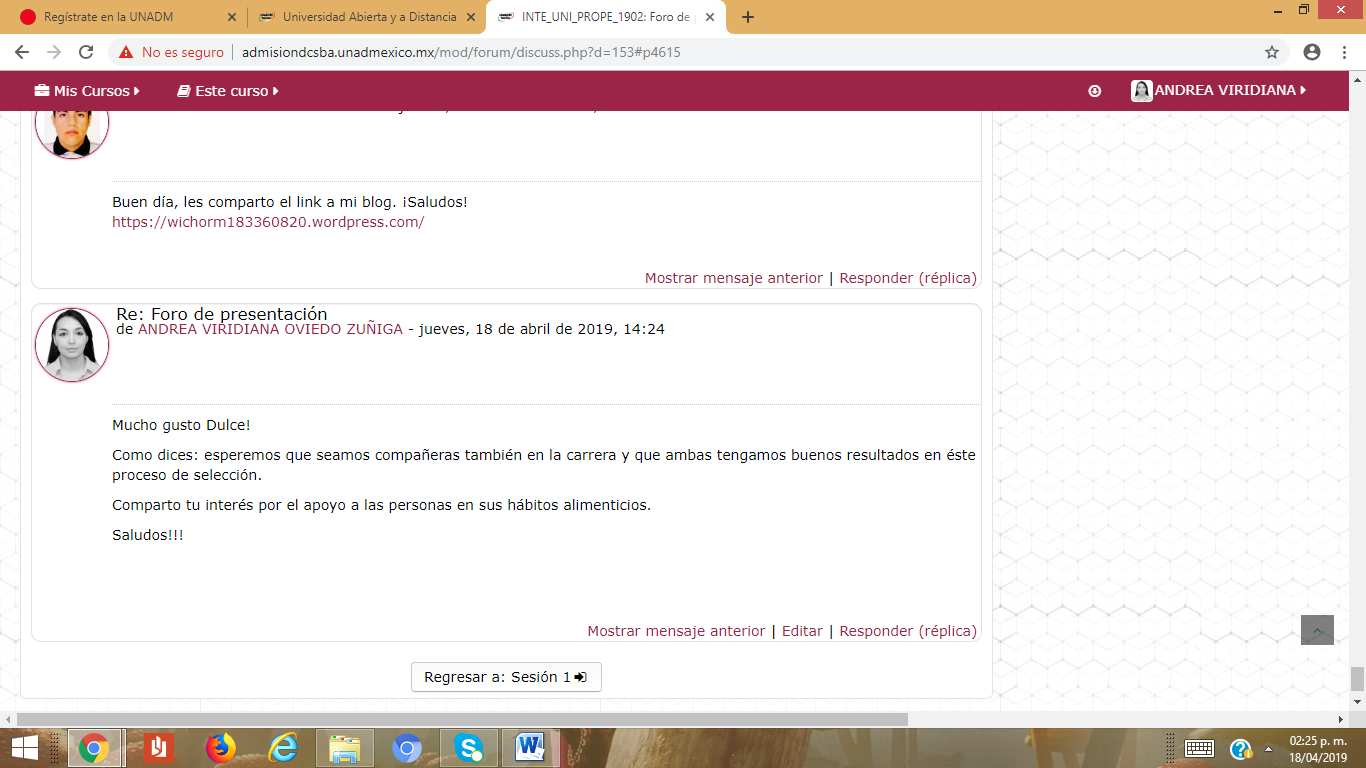1366x768 pixels.
Task: Open the notifications icon in the maroon header
Action: tap(1094, 91)
